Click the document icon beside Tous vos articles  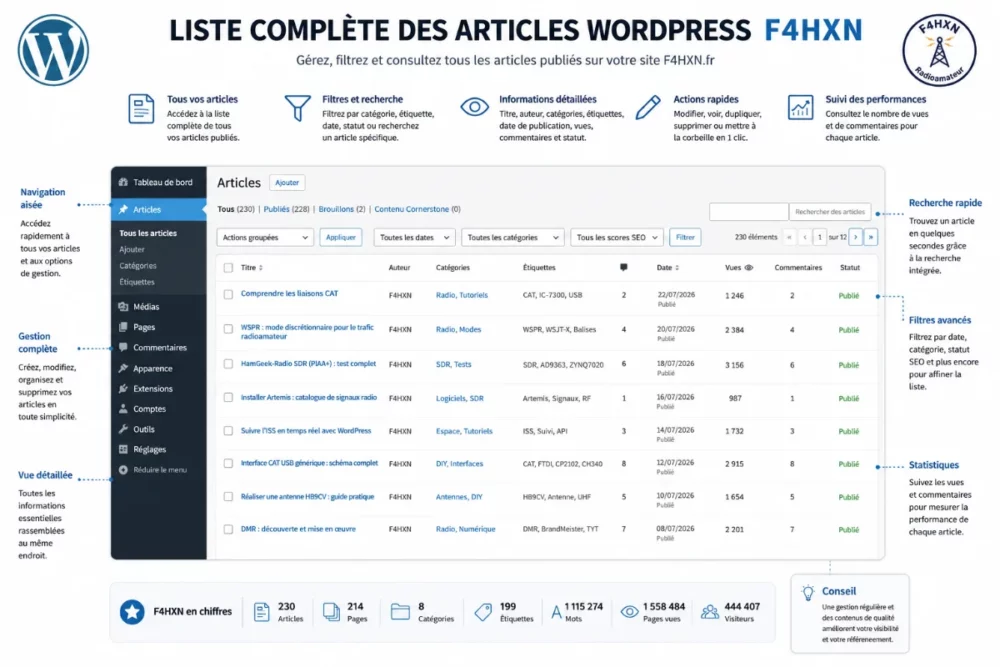pos(141,108)
